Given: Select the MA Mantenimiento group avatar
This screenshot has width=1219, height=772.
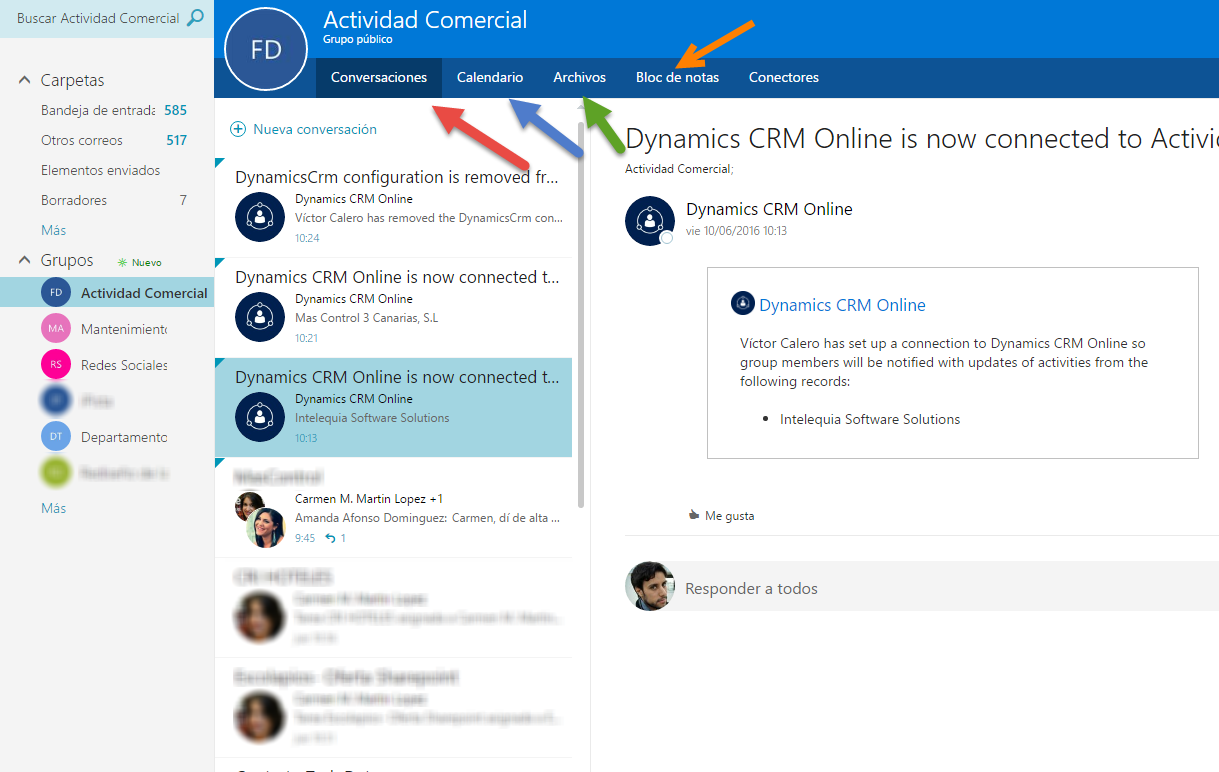Looking at the screenshot, I should click(x=56, y=329).
